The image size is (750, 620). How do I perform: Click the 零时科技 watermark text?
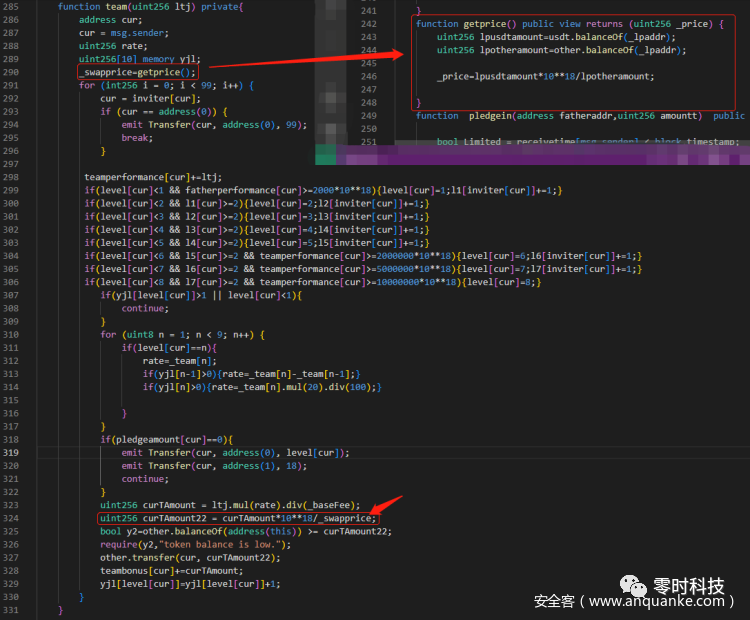point(691,585)
